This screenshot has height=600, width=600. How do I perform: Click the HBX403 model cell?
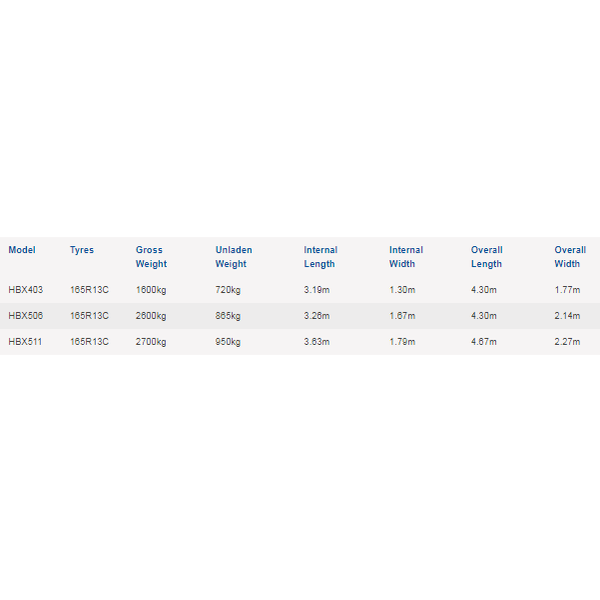[x=26, y=290]
